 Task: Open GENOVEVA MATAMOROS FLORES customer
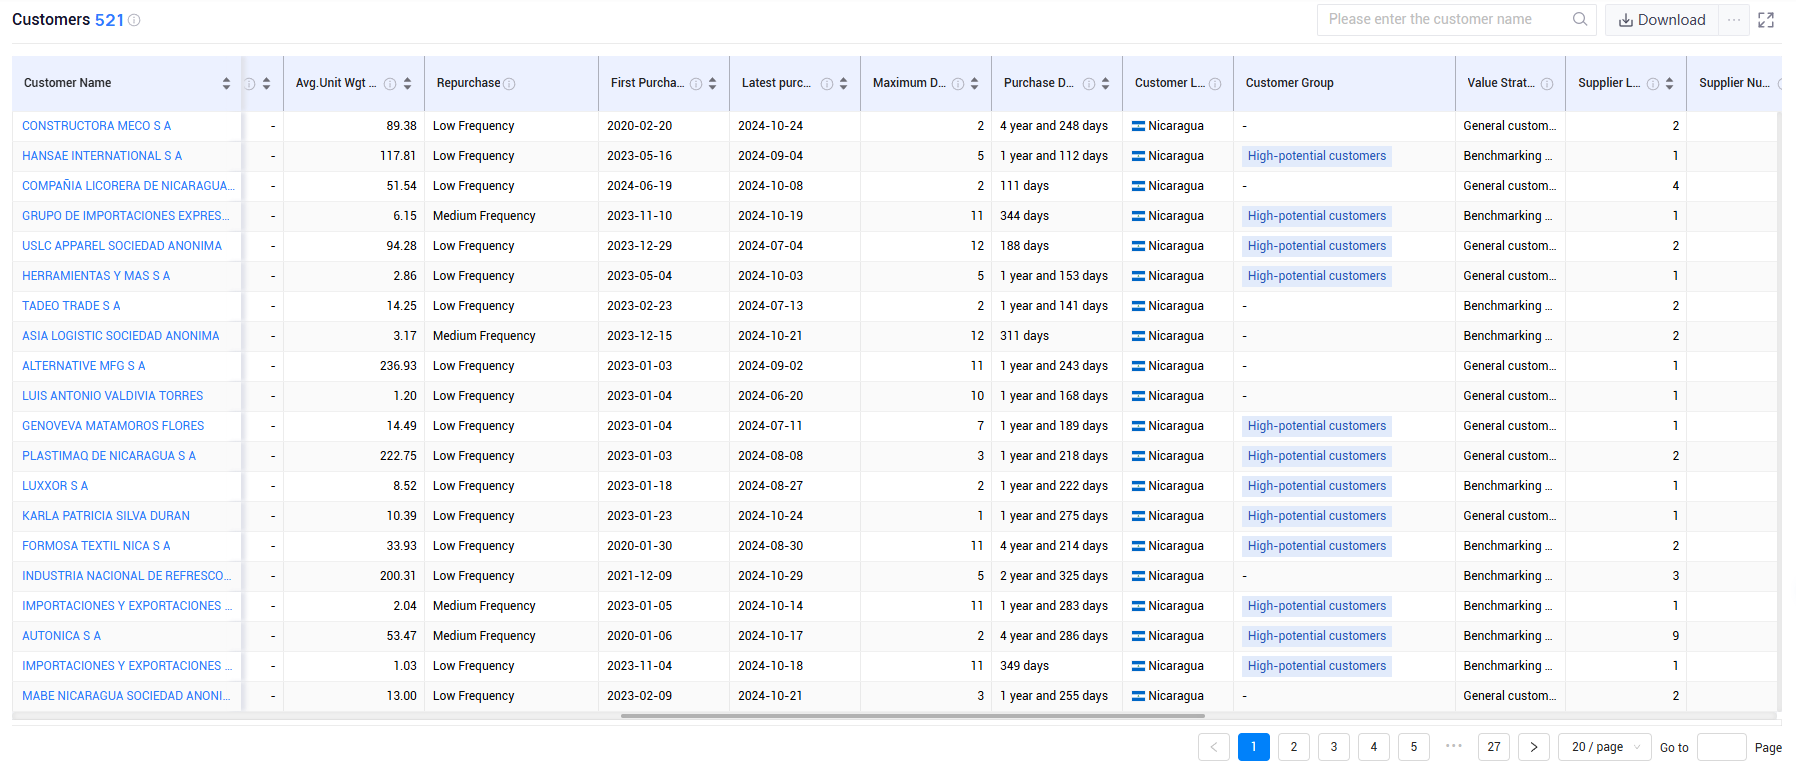(113, 426)
